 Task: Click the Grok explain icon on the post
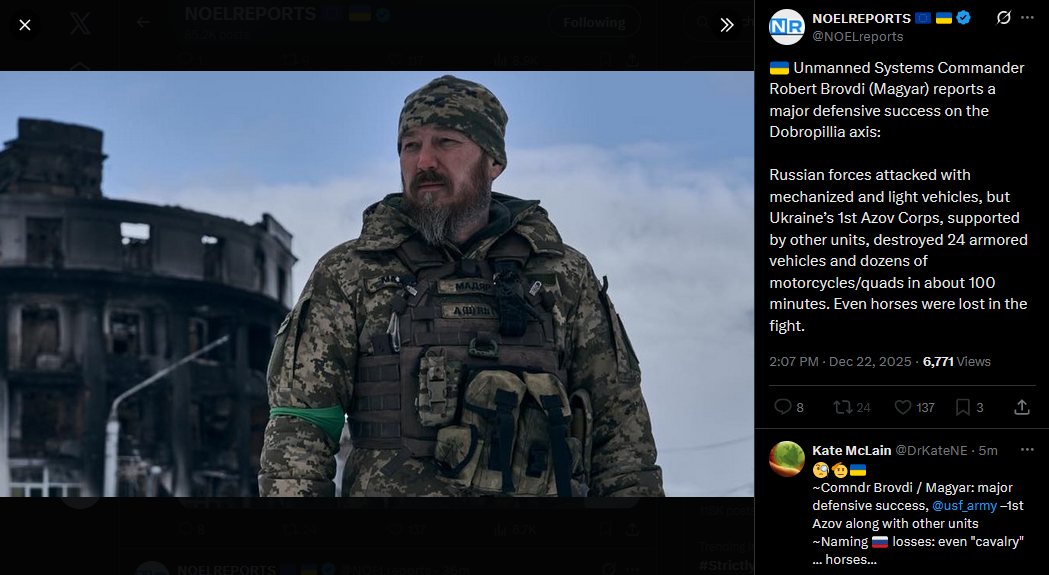click(x=1003, y=18)
